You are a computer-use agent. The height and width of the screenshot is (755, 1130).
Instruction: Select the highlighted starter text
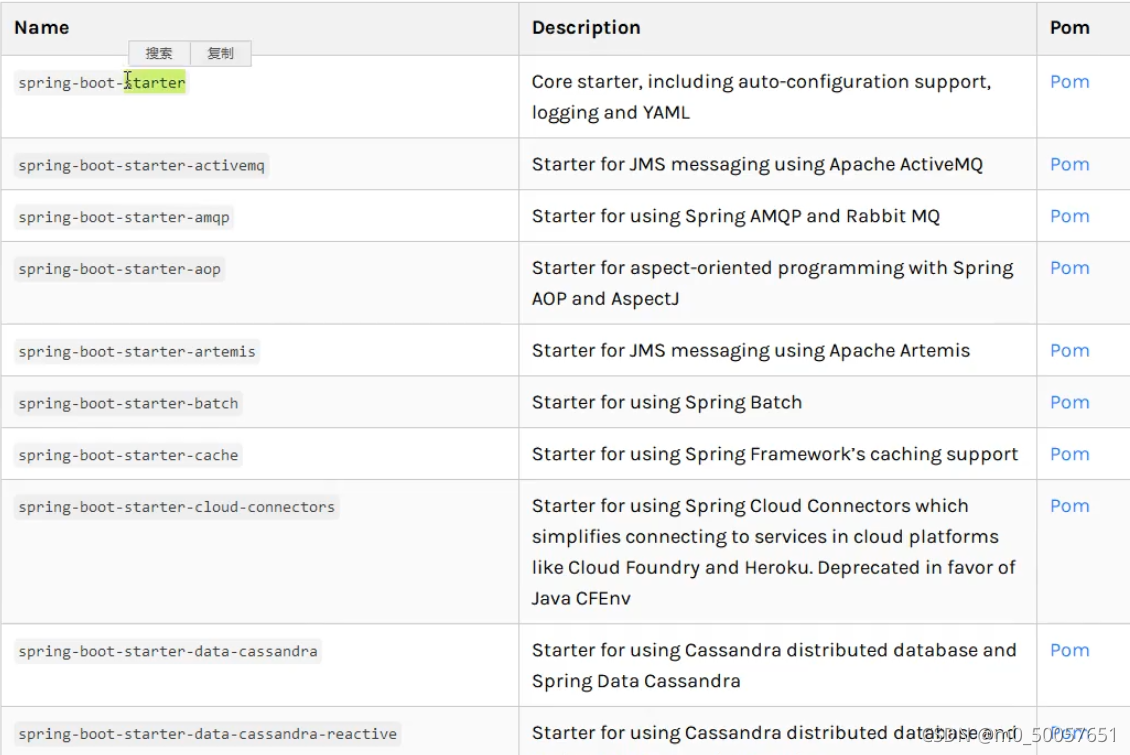(x=157, y=83)
